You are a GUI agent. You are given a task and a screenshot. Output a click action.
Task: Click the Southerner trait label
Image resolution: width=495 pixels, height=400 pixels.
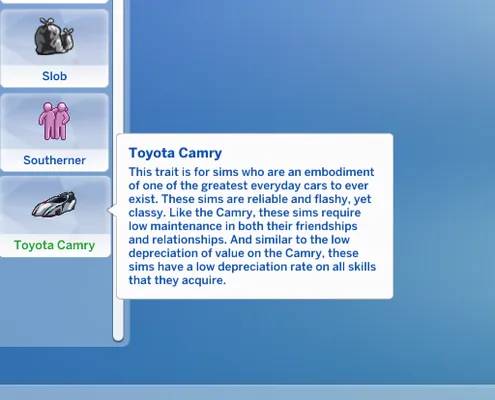[x=54, y=160]
